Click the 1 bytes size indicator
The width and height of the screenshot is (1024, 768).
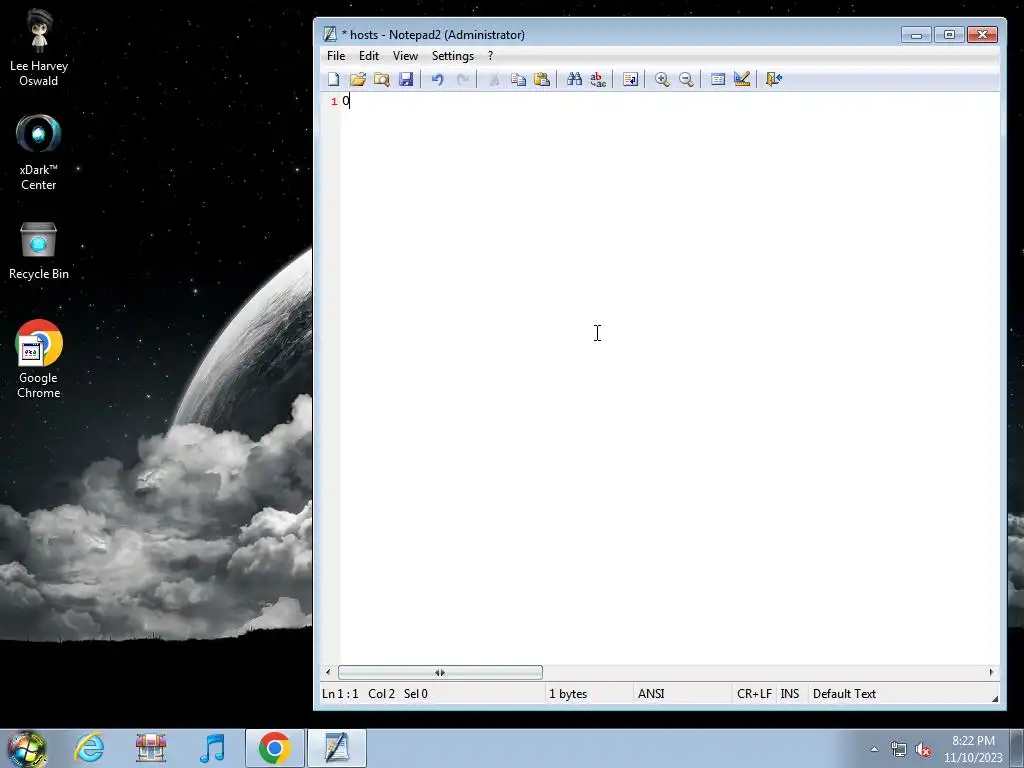[x=568, y=694]
